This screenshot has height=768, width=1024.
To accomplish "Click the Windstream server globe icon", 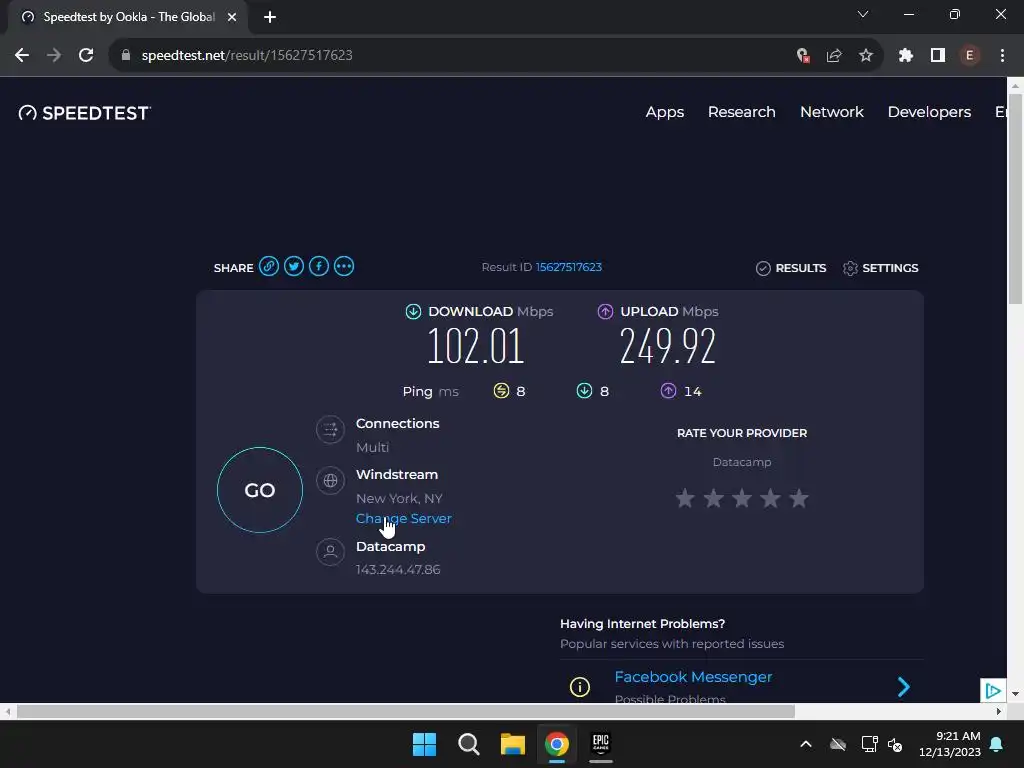I will coord(330,481).
